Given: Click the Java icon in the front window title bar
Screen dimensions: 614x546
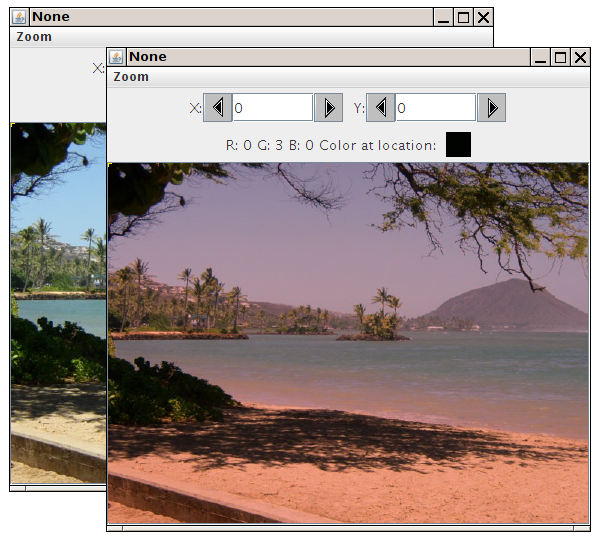Looking at the screenshot, I should [x=117, y=58].
